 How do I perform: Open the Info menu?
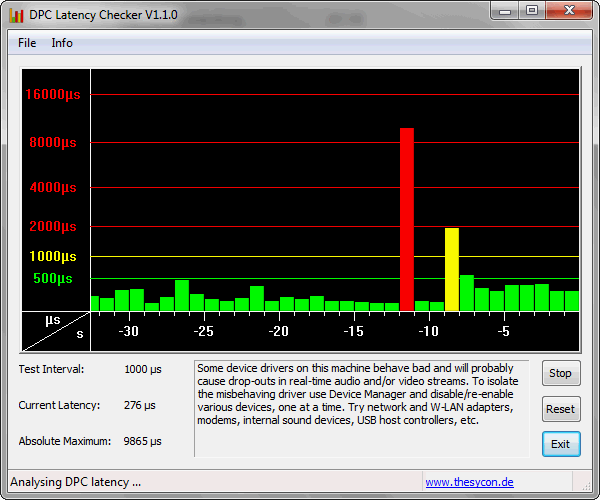(x=62, y=43)
